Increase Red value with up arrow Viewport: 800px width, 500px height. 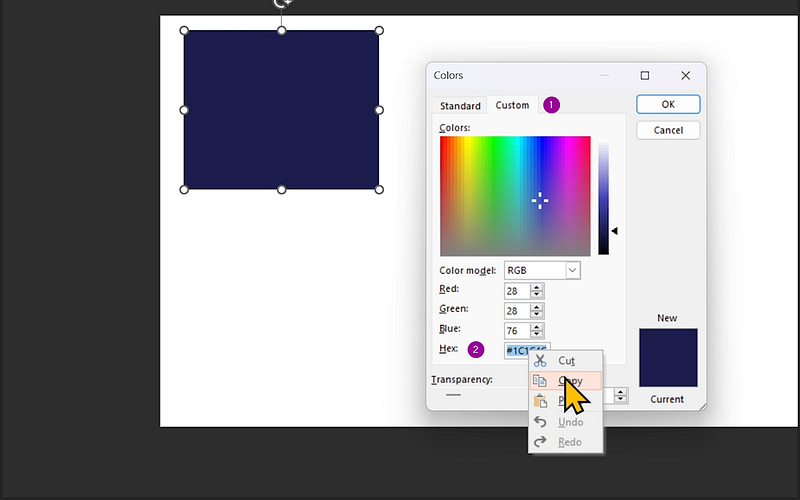tap(536, 287)
